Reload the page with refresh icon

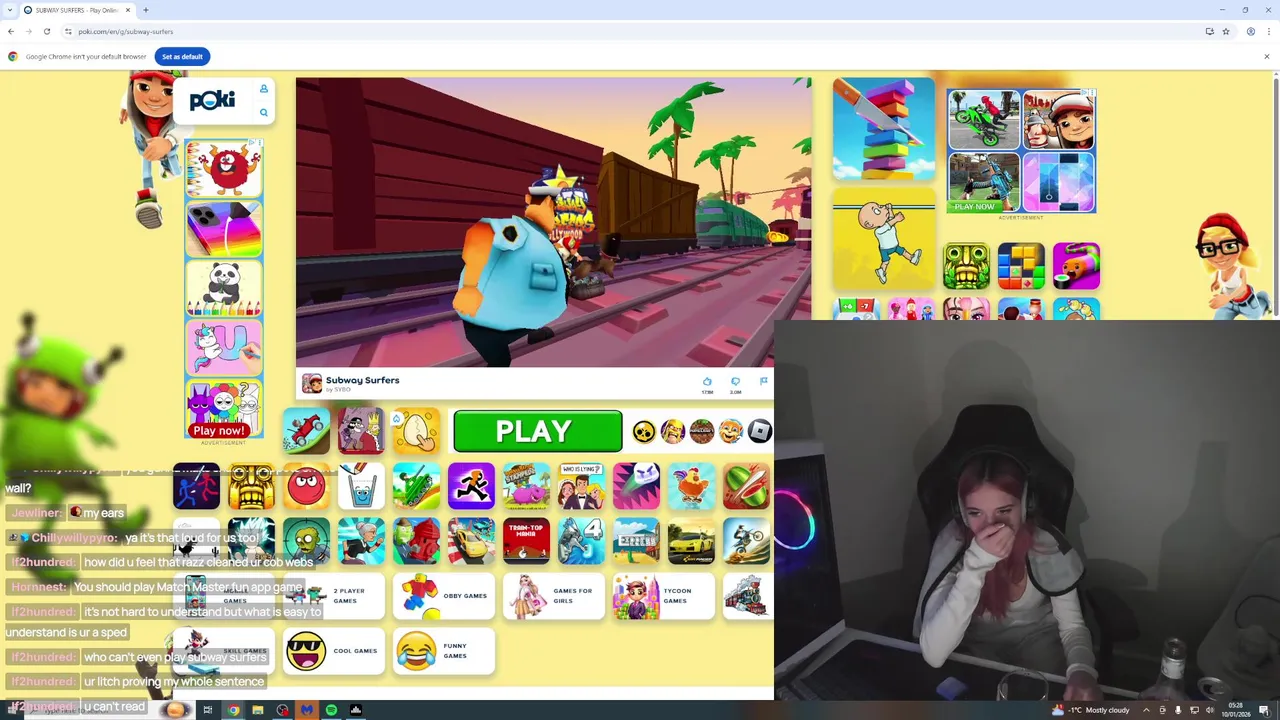coord(46,31)
